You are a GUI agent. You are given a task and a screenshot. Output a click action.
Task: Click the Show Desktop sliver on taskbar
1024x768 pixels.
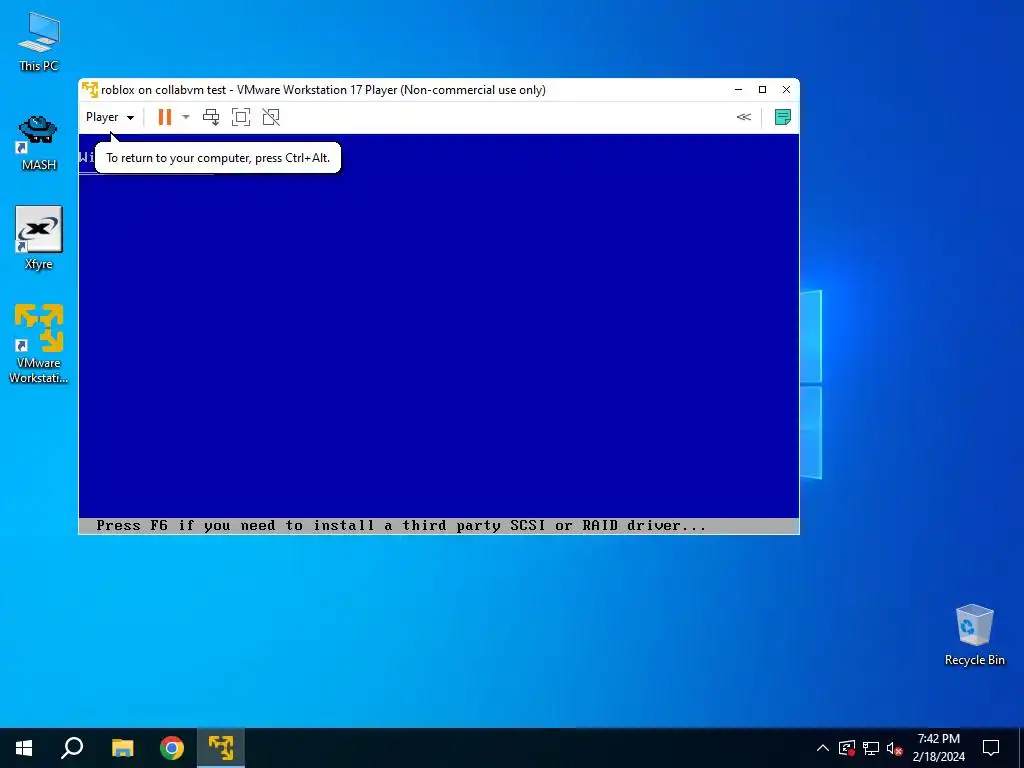click(x=1021, y=748)
